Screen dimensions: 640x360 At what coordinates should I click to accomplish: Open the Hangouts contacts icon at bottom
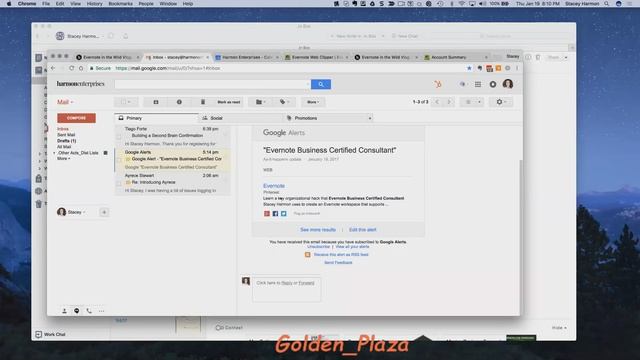tap(64, 311)
